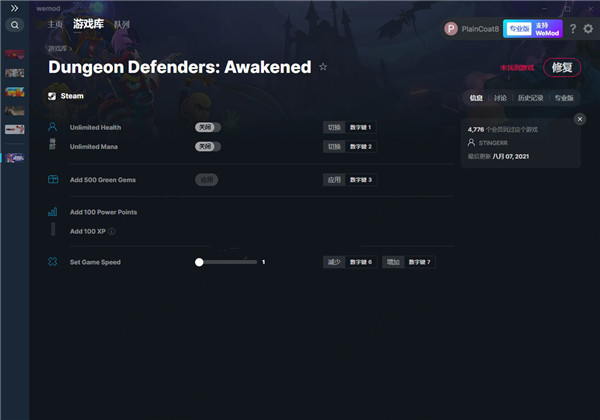Toggle Unlimited Mana switch
The width and height of the screenshot is (600, 420).
click(x=208, y=147)
